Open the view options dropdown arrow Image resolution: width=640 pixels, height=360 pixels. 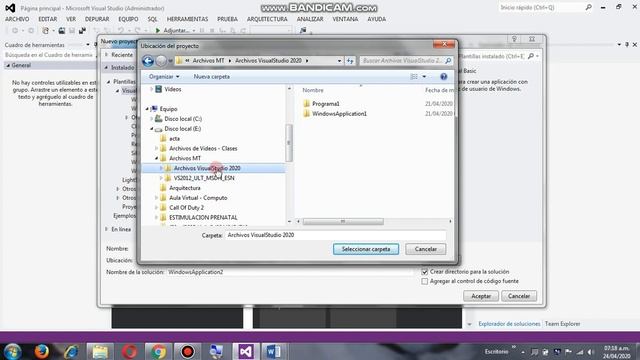(424, 77)
